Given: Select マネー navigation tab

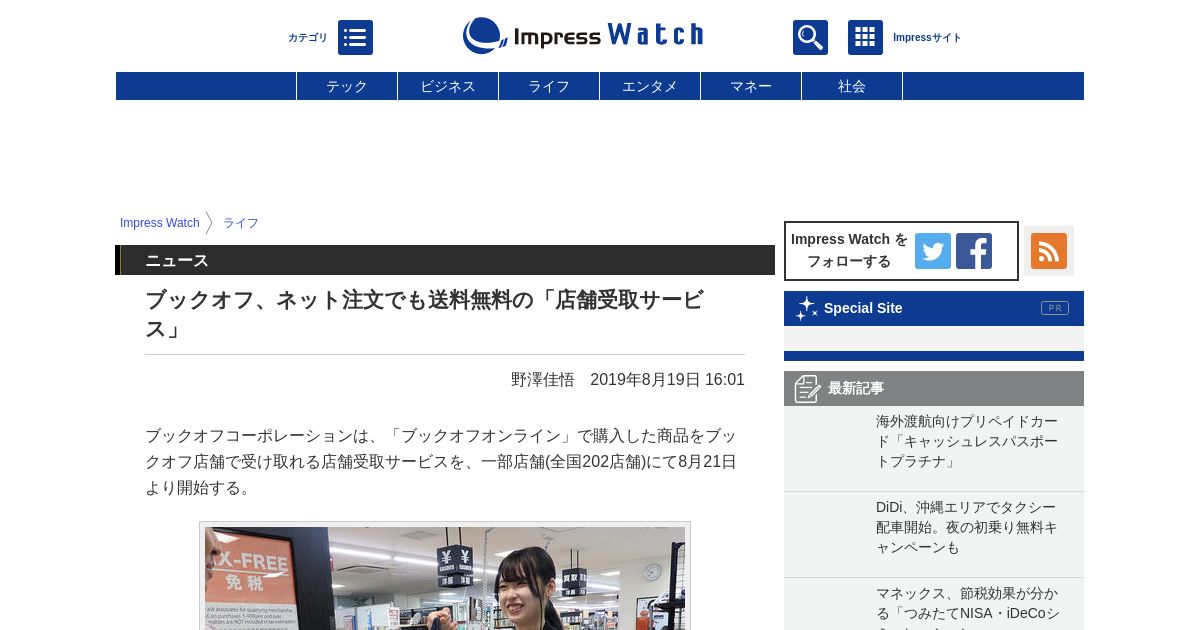Looking at the screenshot, I should pos(751,86).
